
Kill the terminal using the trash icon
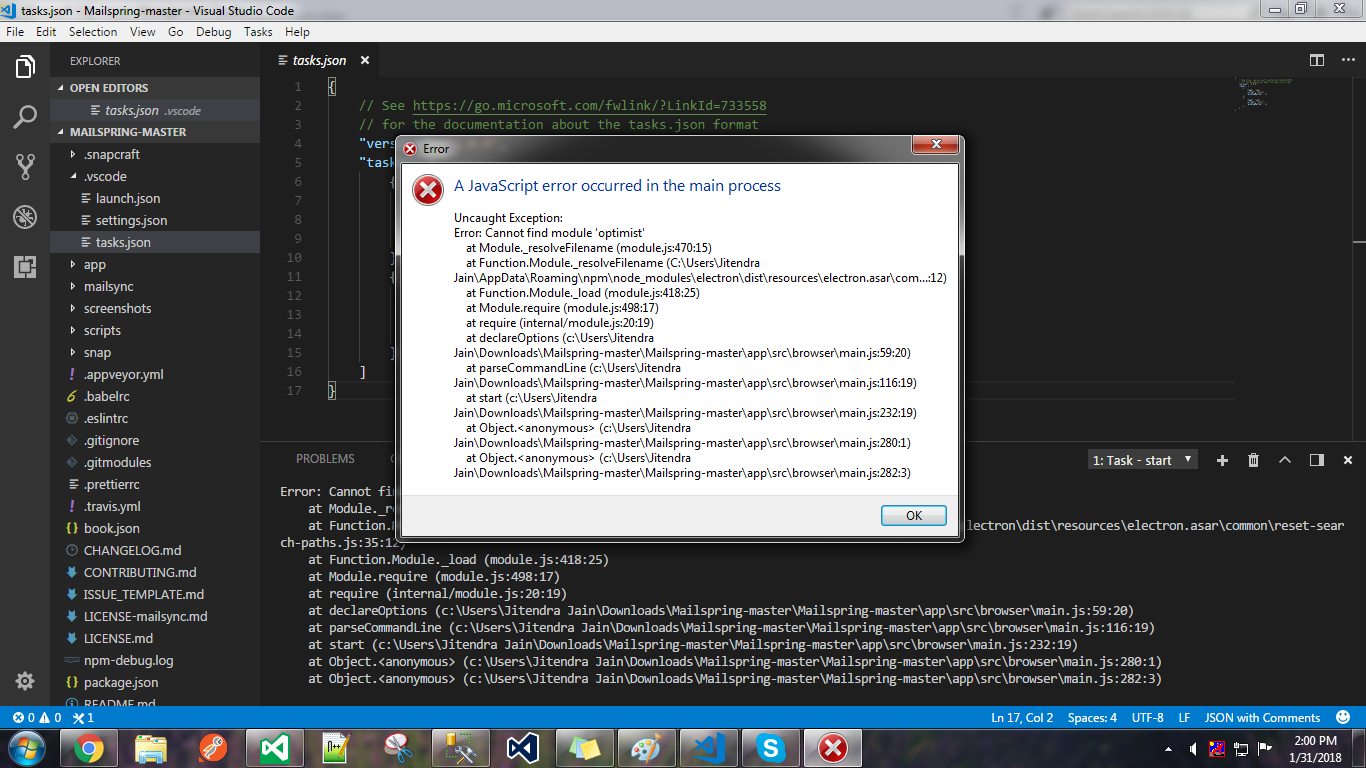[x=1253, y=459]
